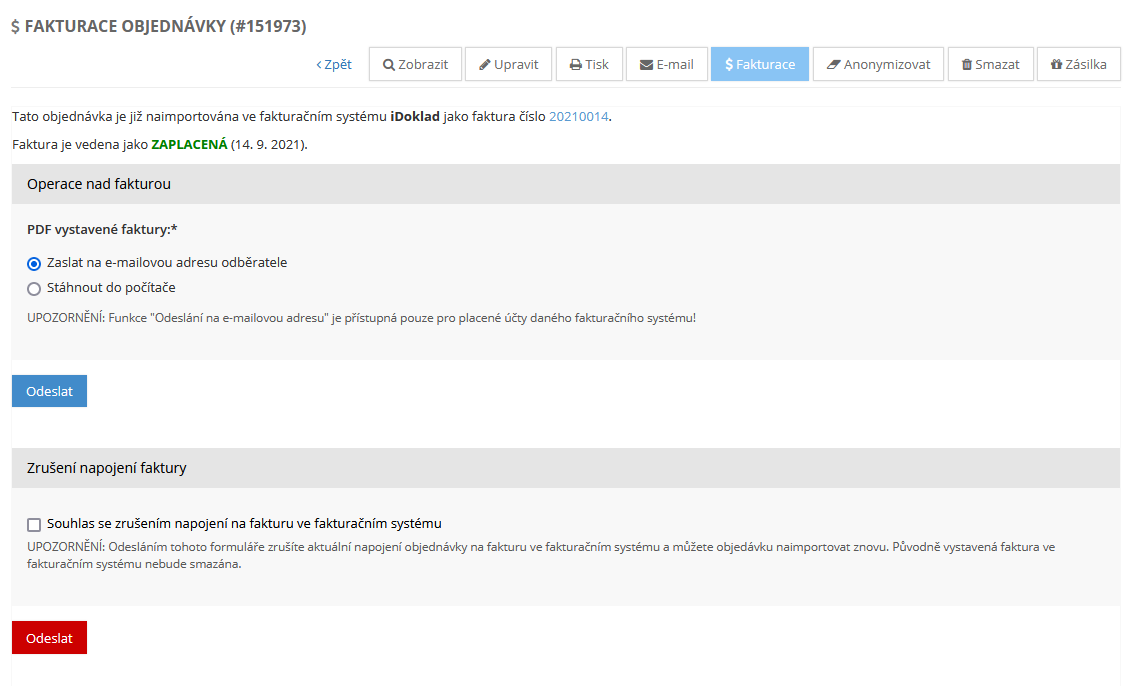
Task: Click the 'PDF vystavené faktury' field label
Action: (102, 229)
